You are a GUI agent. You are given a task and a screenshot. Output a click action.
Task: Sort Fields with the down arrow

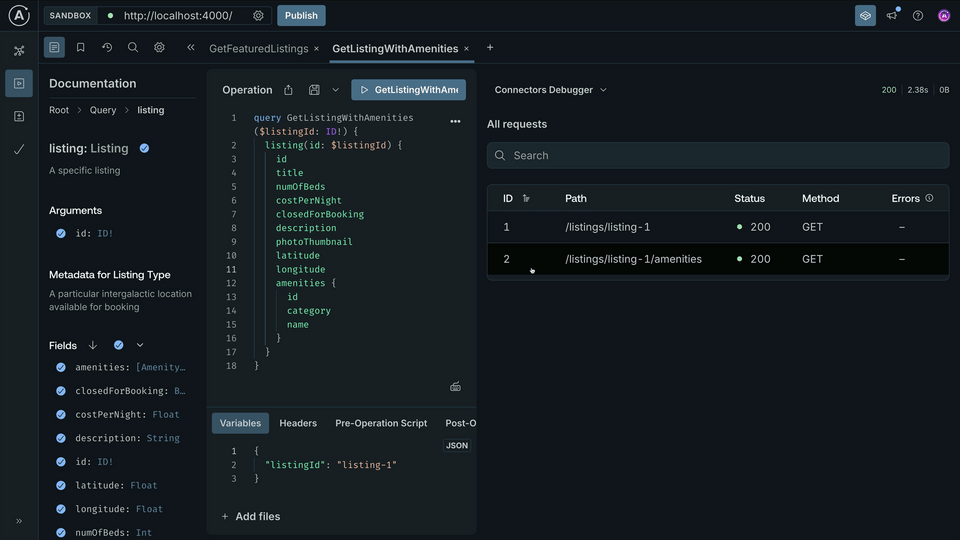click(93, 345)
